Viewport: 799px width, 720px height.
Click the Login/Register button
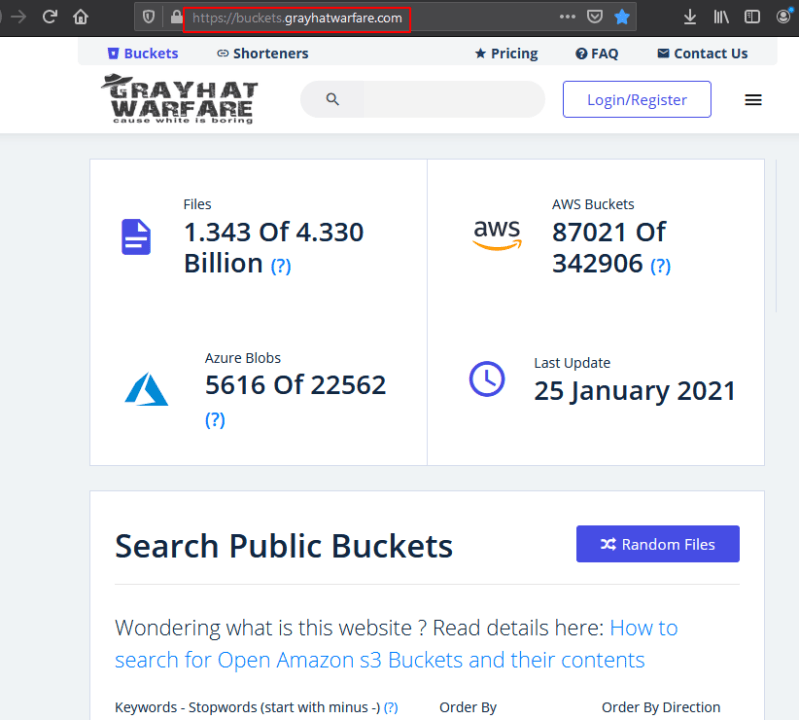tap(637, 99)
